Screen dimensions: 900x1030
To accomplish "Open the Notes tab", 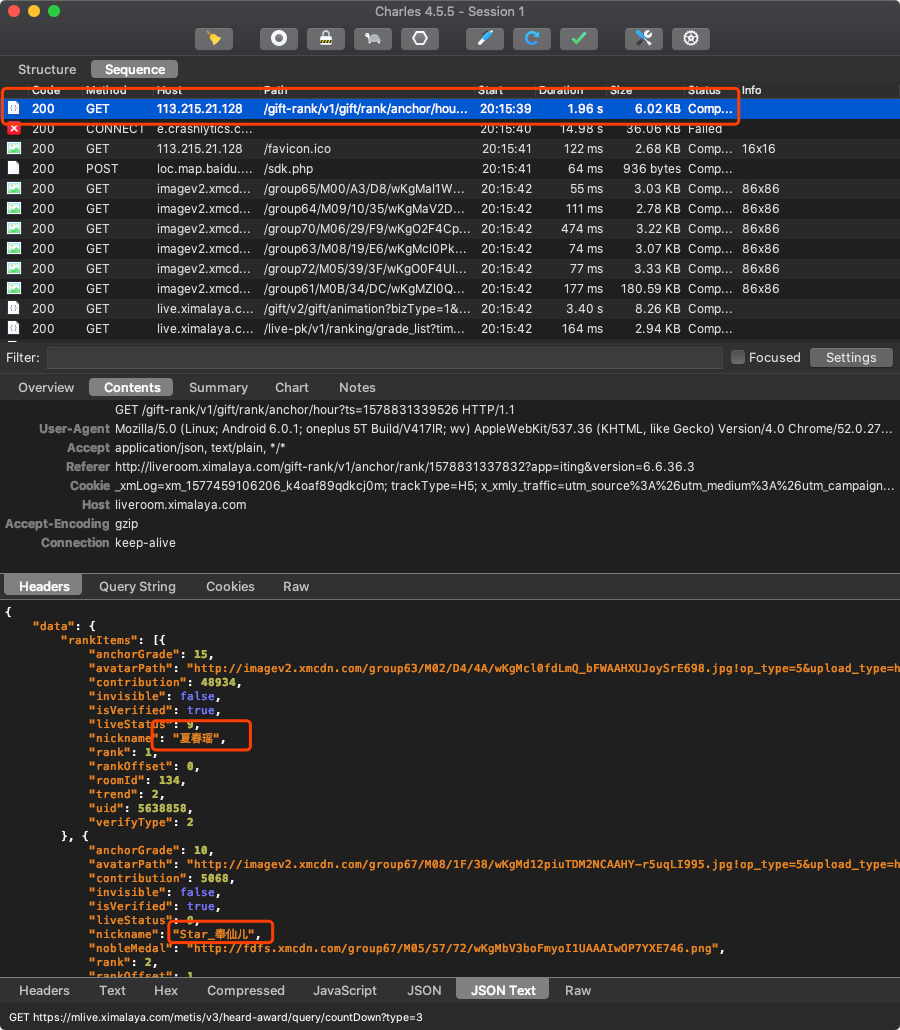I will tap(357, 387).
